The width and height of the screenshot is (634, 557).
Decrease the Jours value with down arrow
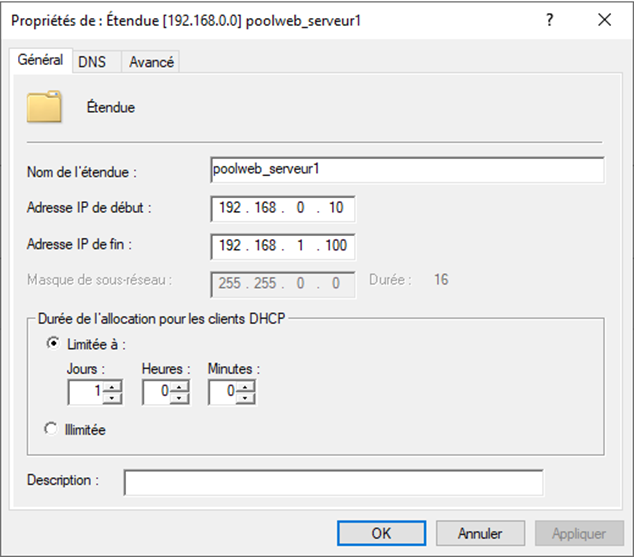pyautogui.click(x=113, y=397)
